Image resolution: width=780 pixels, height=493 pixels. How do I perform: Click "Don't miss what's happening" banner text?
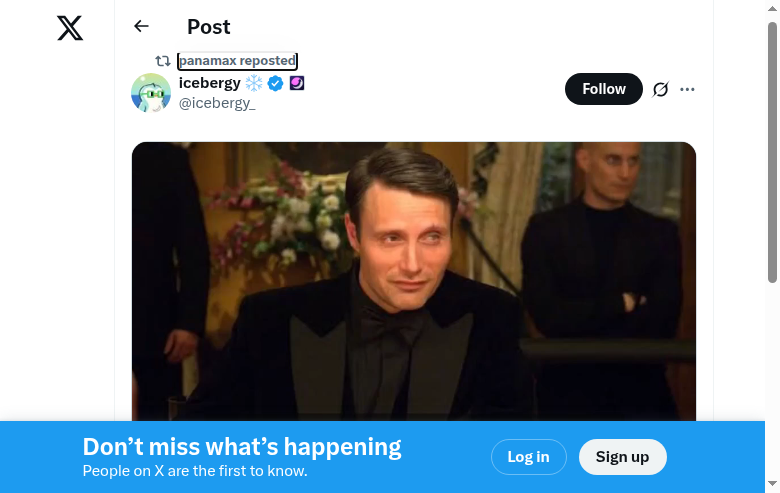click(x=242, y=447)
